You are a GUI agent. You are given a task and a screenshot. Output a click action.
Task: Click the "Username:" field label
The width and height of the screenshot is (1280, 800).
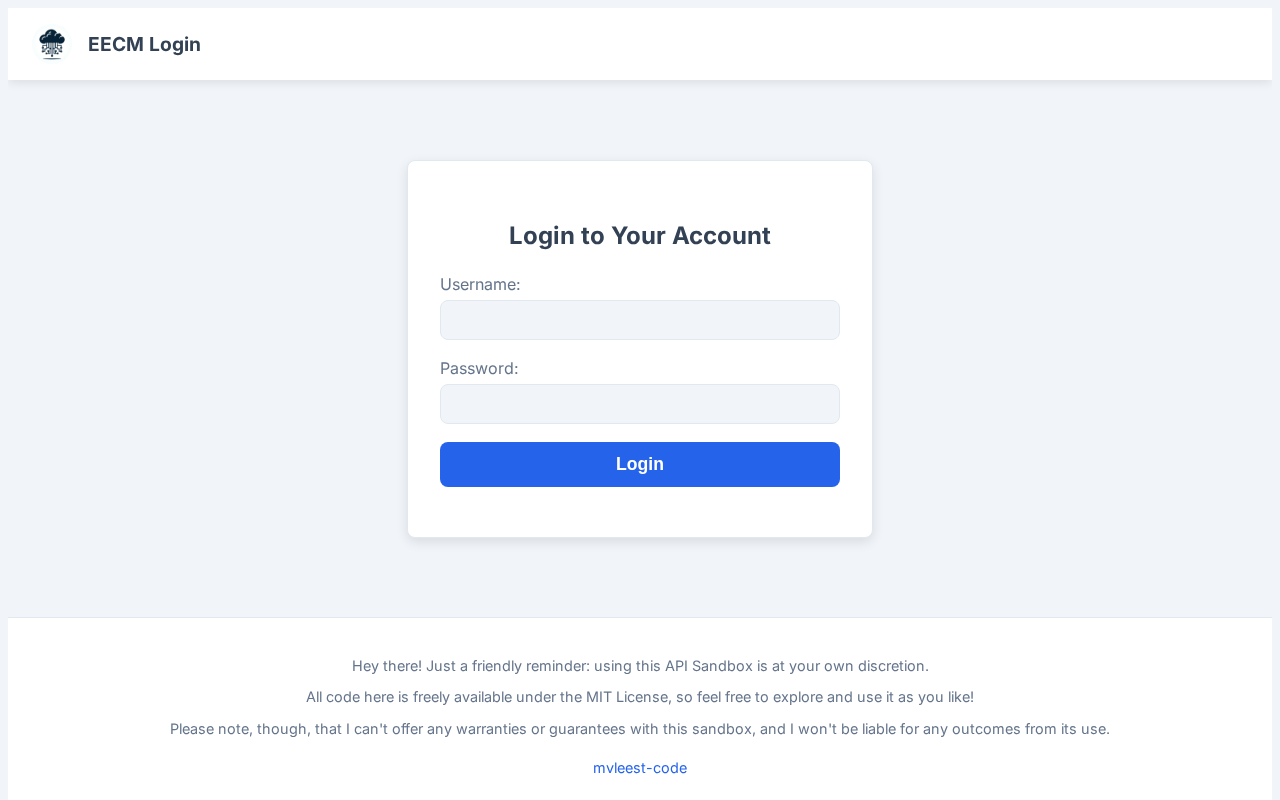tap(480, 284)
